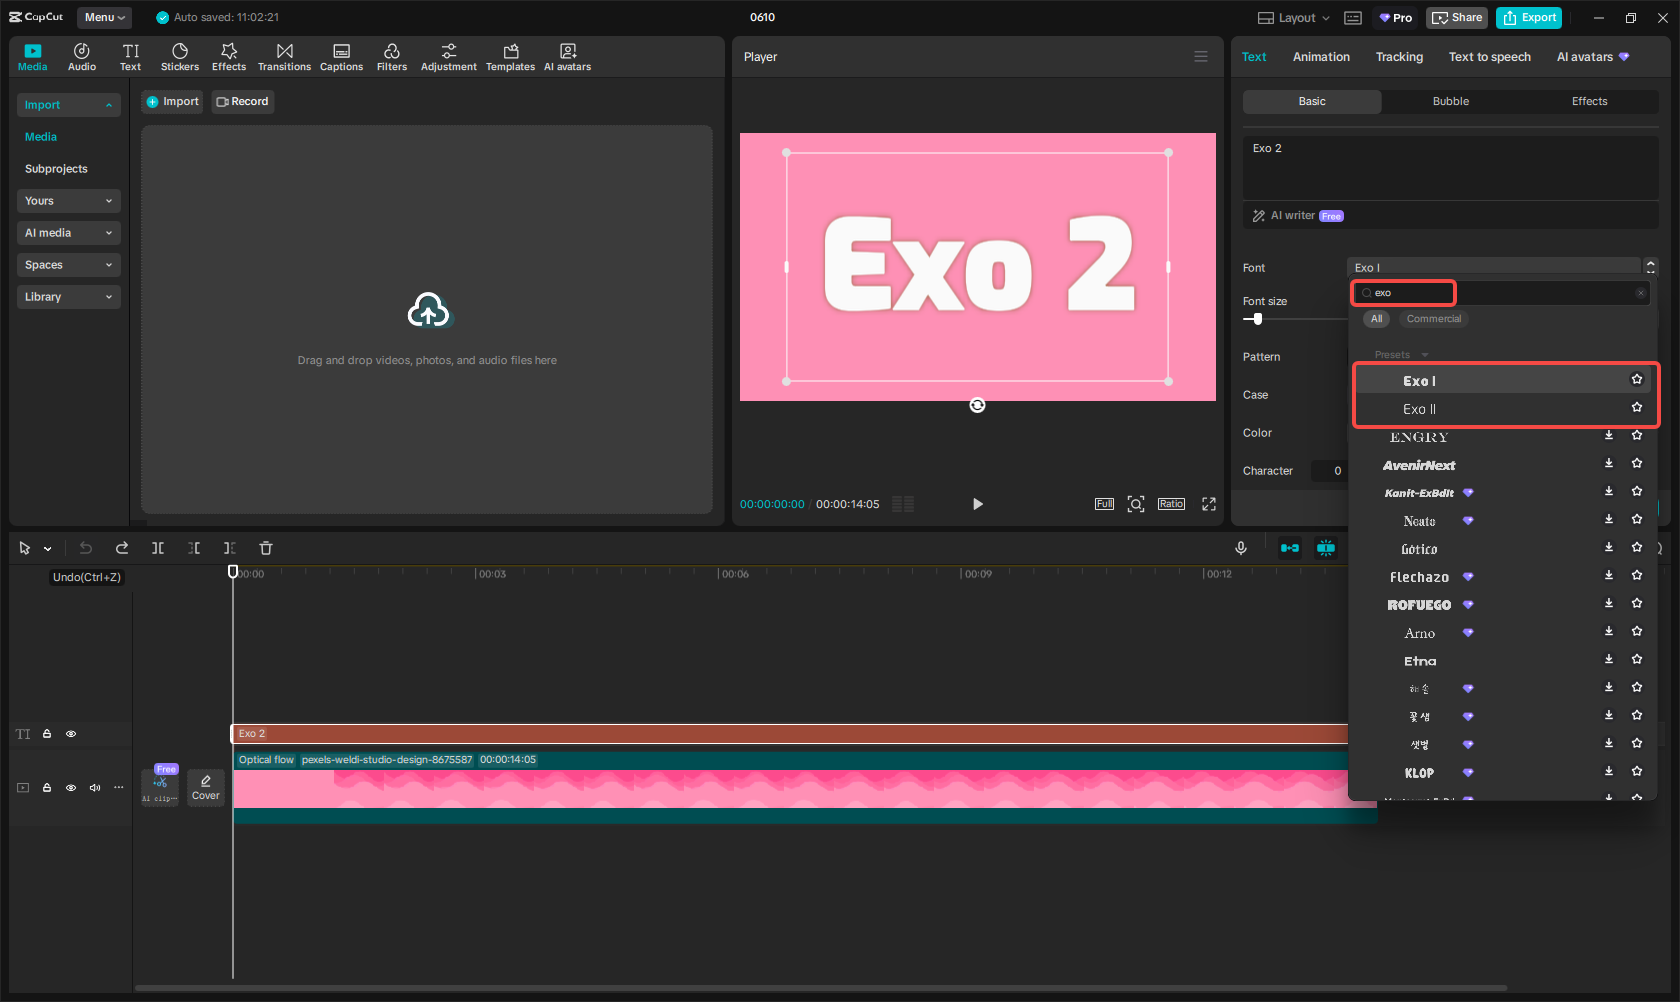Click the Share button

tap(1457, 18)
